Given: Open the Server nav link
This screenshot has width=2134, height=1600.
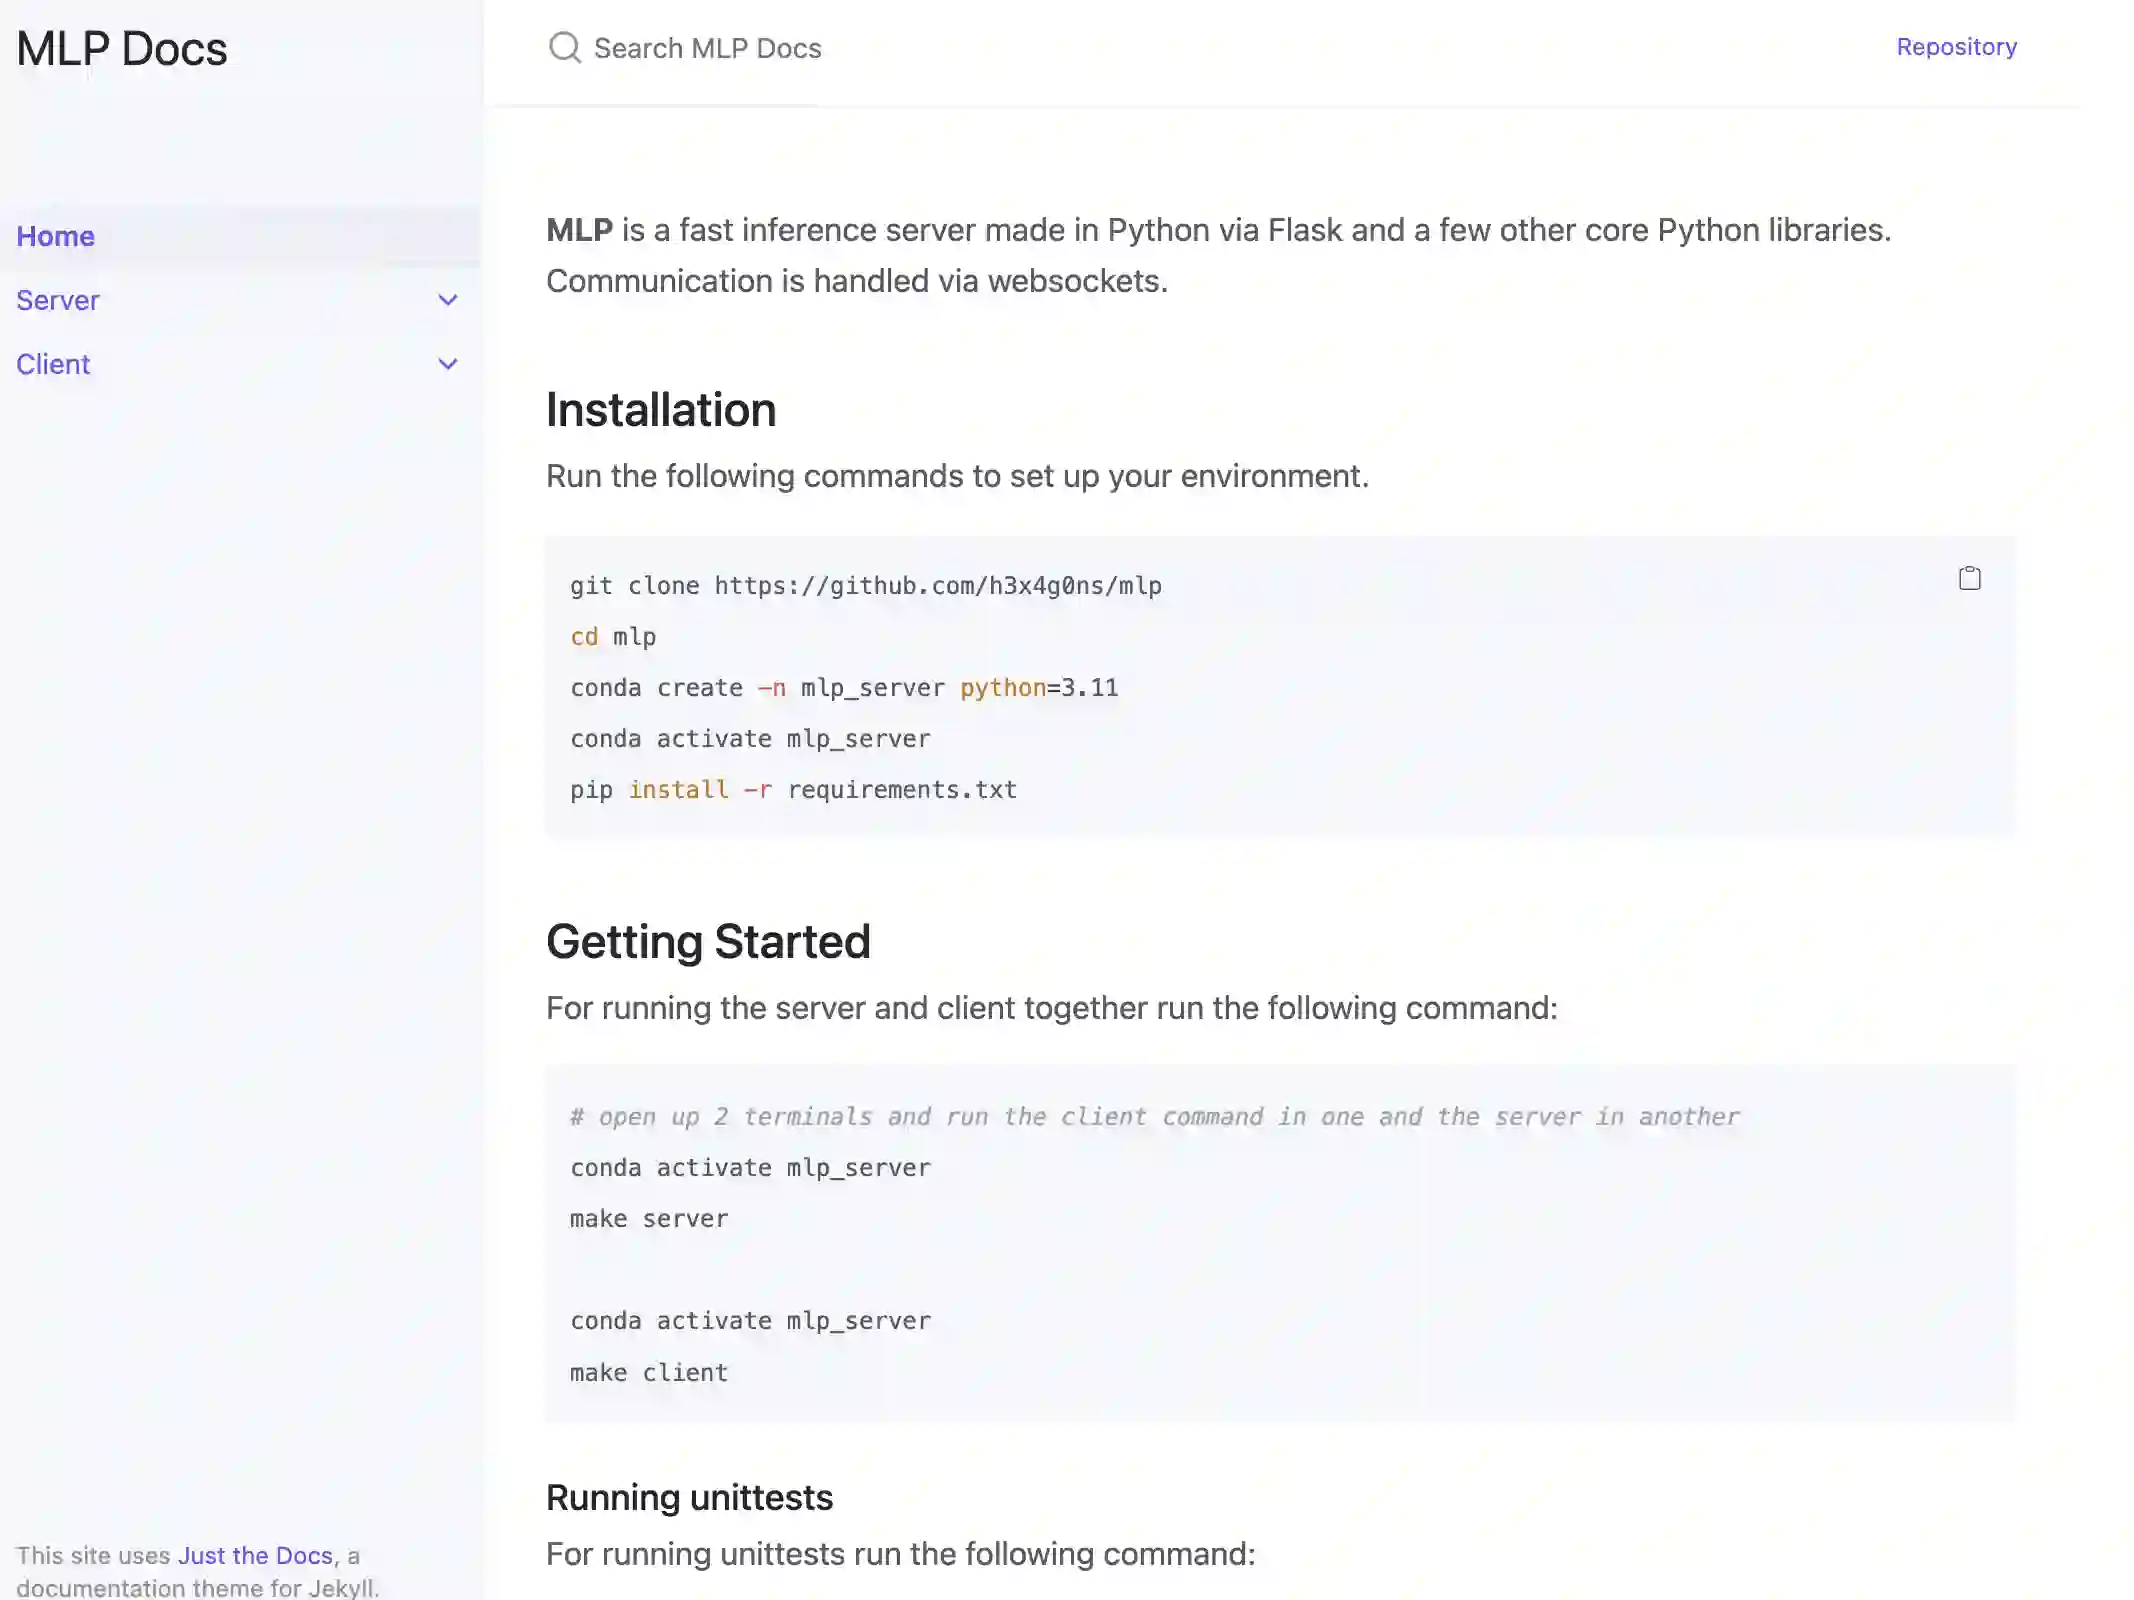Looking at the screenshot, I should pos(58,300).
